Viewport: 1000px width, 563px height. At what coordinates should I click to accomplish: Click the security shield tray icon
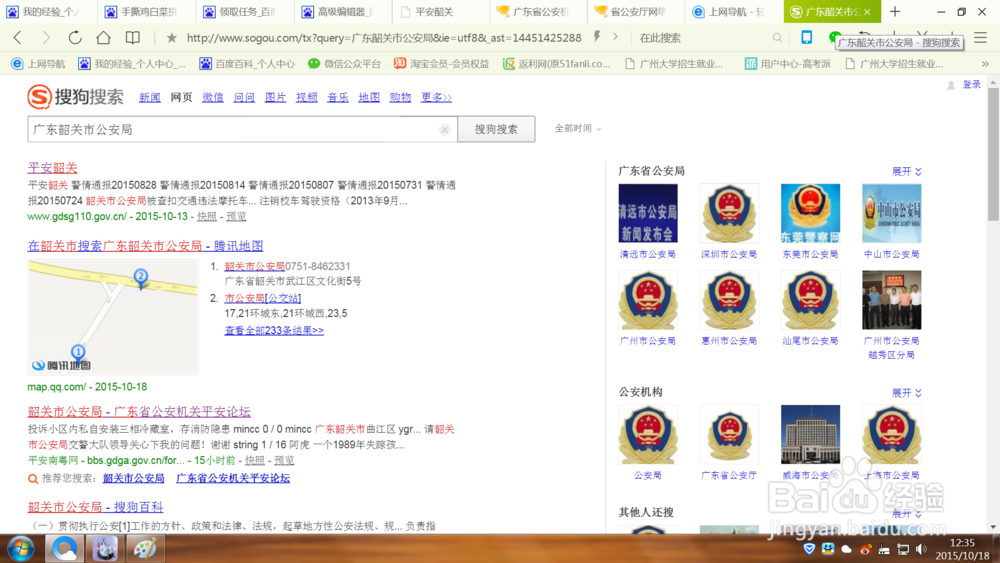pyautogui.click(x=809, y=549)
